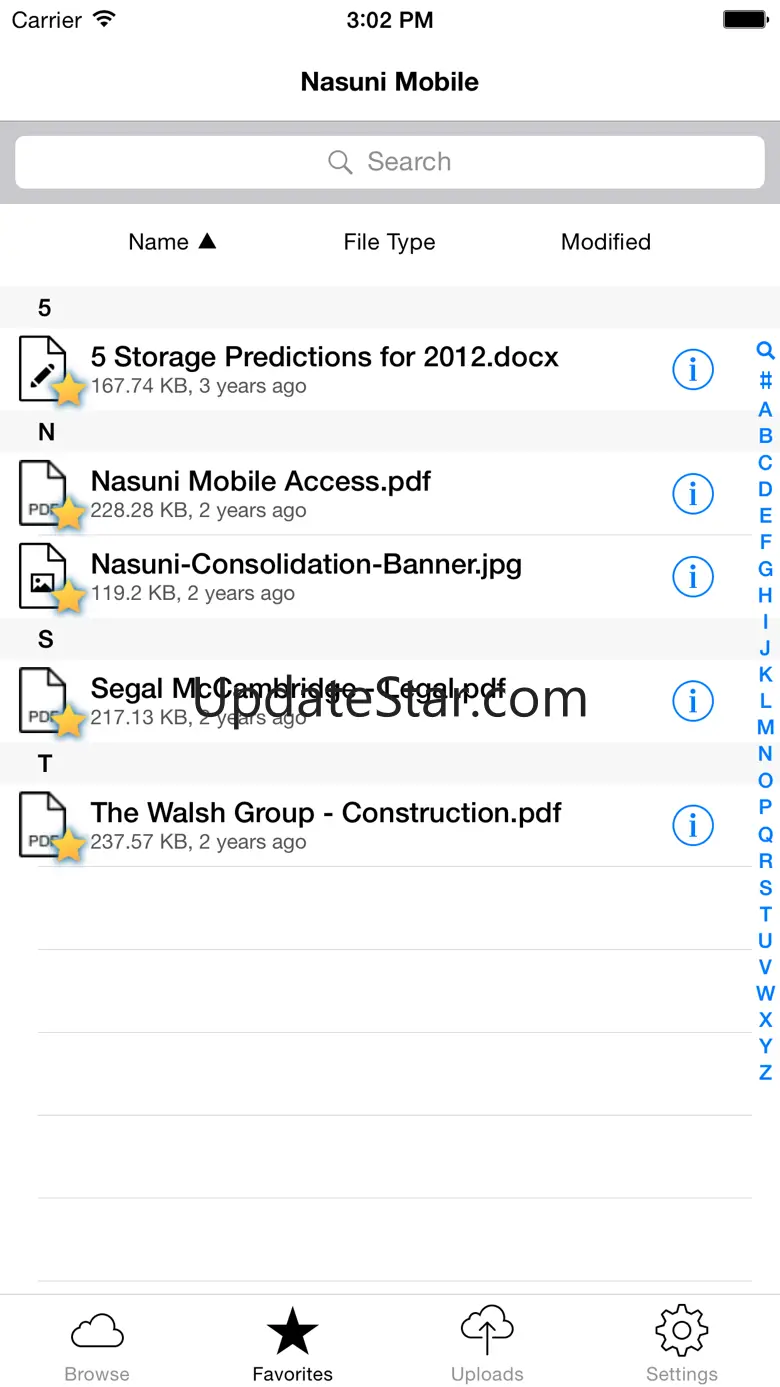780x1387 pixels.
Task: Show info for Nasuni Mobile Access.pdf
Action: tap(692, 494)
